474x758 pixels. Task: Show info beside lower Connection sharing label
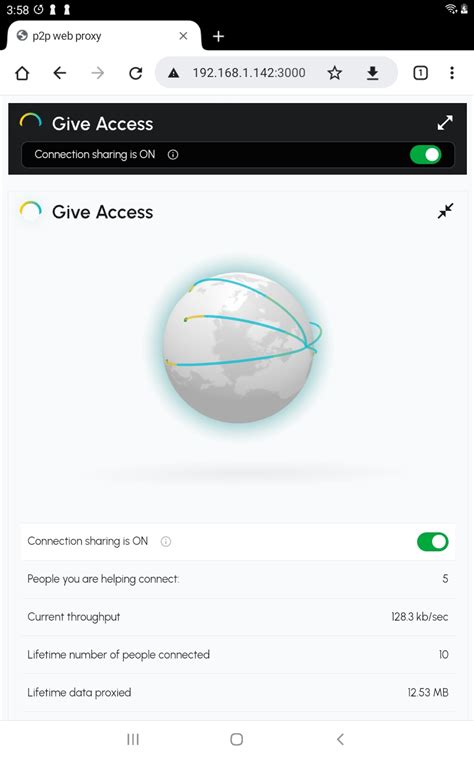(x=166, y=541)
